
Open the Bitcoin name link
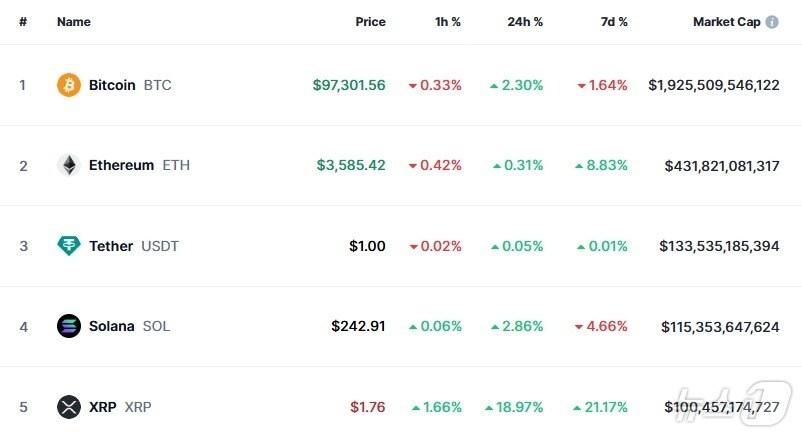click(112, 85)
